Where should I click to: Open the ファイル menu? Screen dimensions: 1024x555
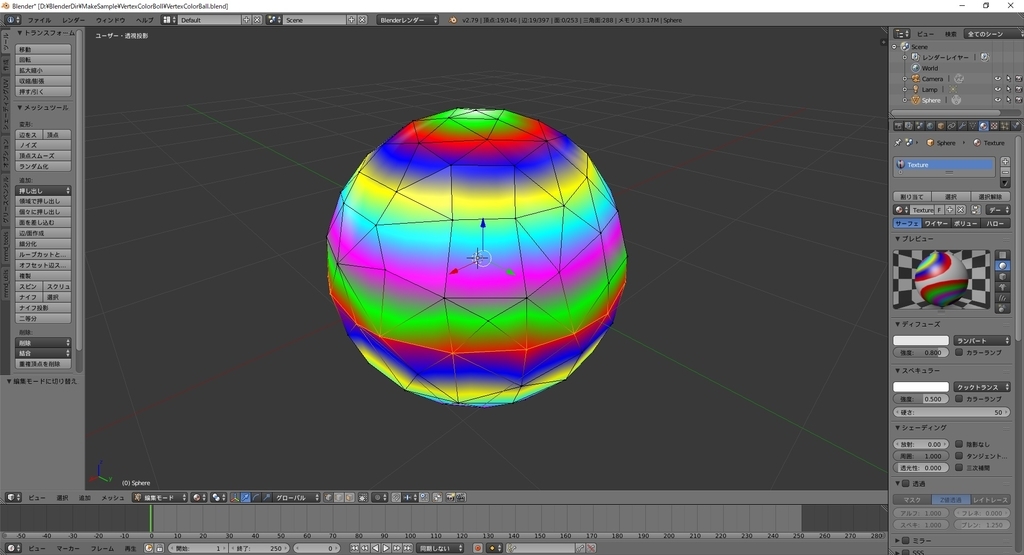(39, 20)
